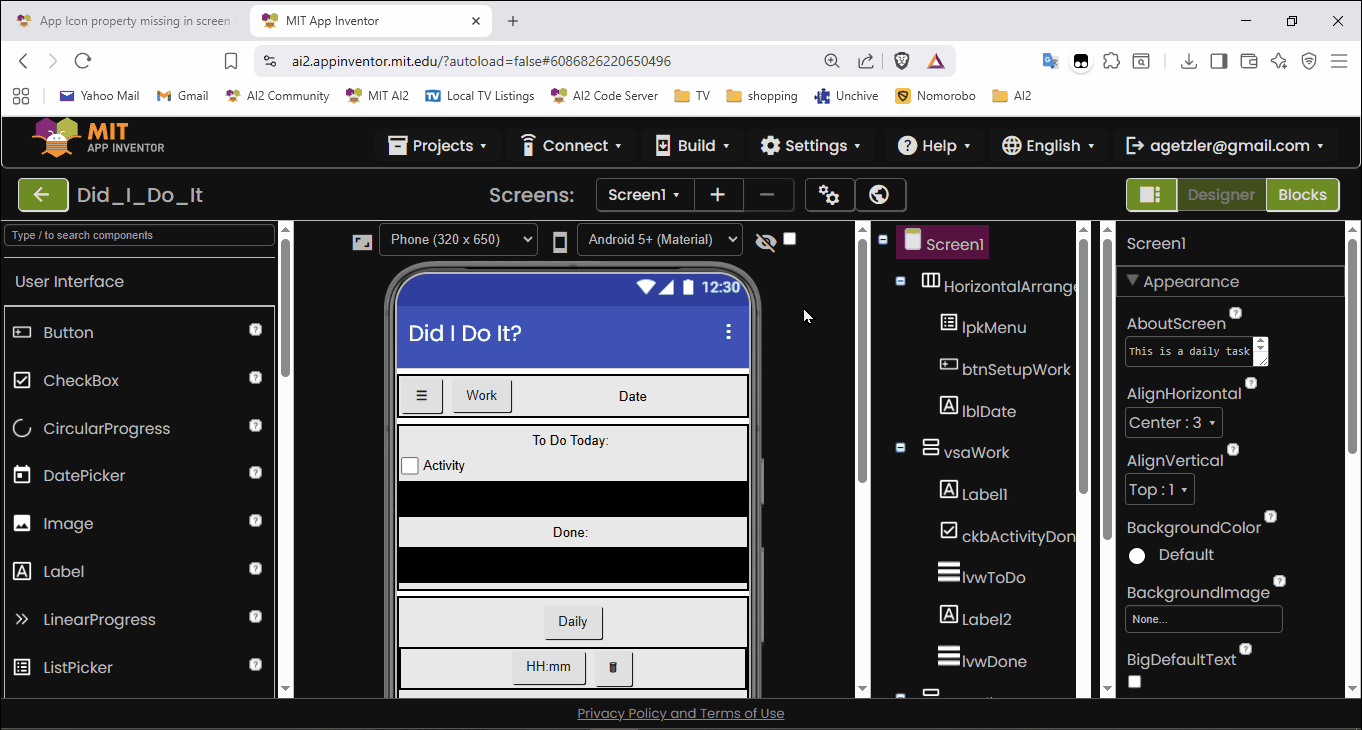
Task: Collapse the vsaWork tree node
Action: [900, 448]
